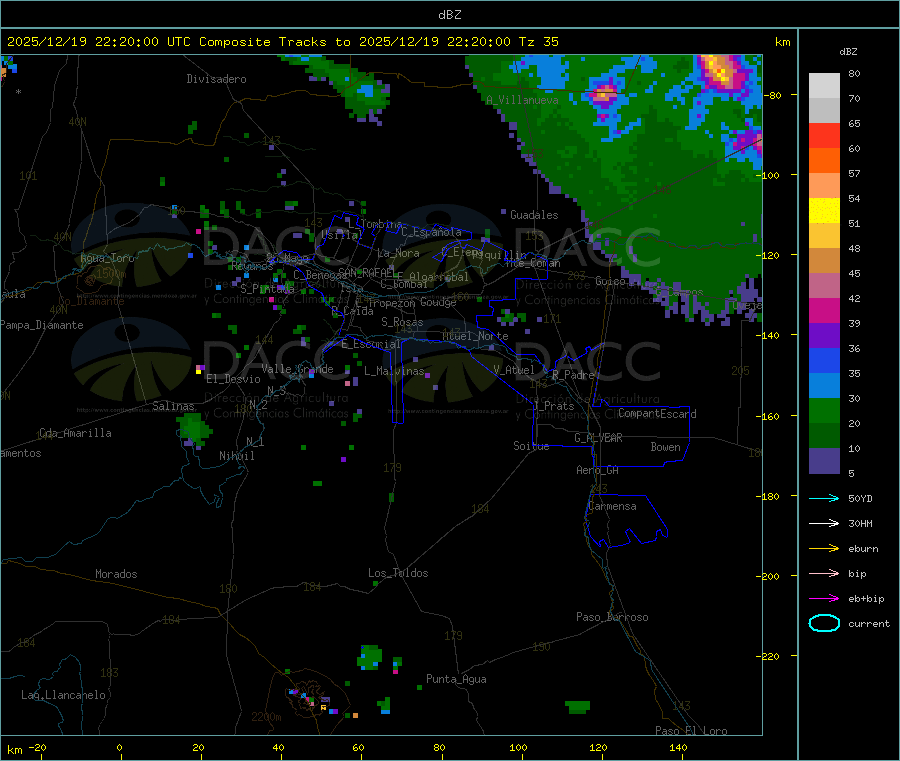Click the E_Algarrobal map label
The width and height of the screenshot is (900, 761).
pos(433,277)
